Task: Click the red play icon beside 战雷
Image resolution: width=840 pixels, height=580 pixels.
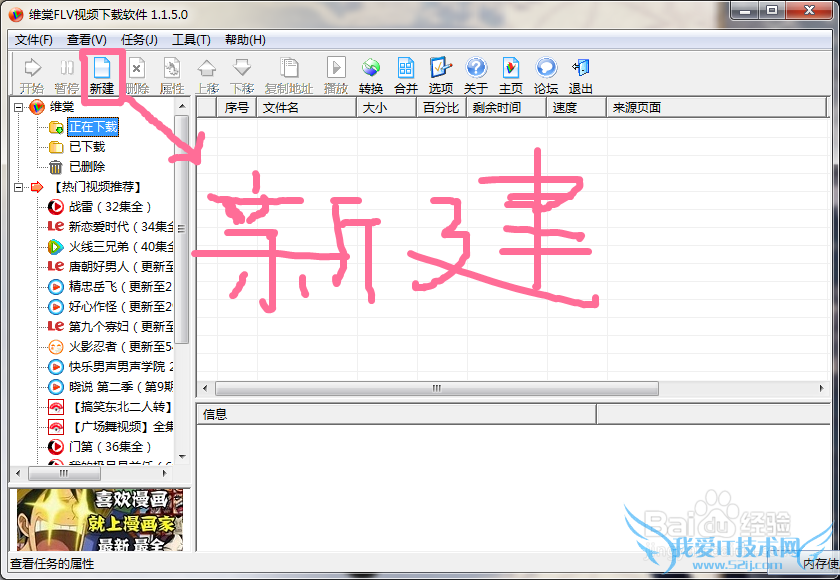Action: click(x=56, y=207)
